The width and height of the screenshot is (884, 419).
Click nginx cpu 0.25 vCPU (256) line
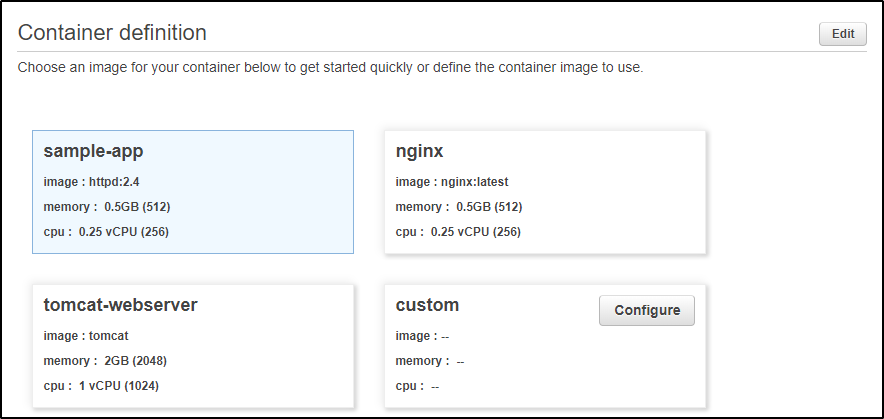(x=458, y=232)
